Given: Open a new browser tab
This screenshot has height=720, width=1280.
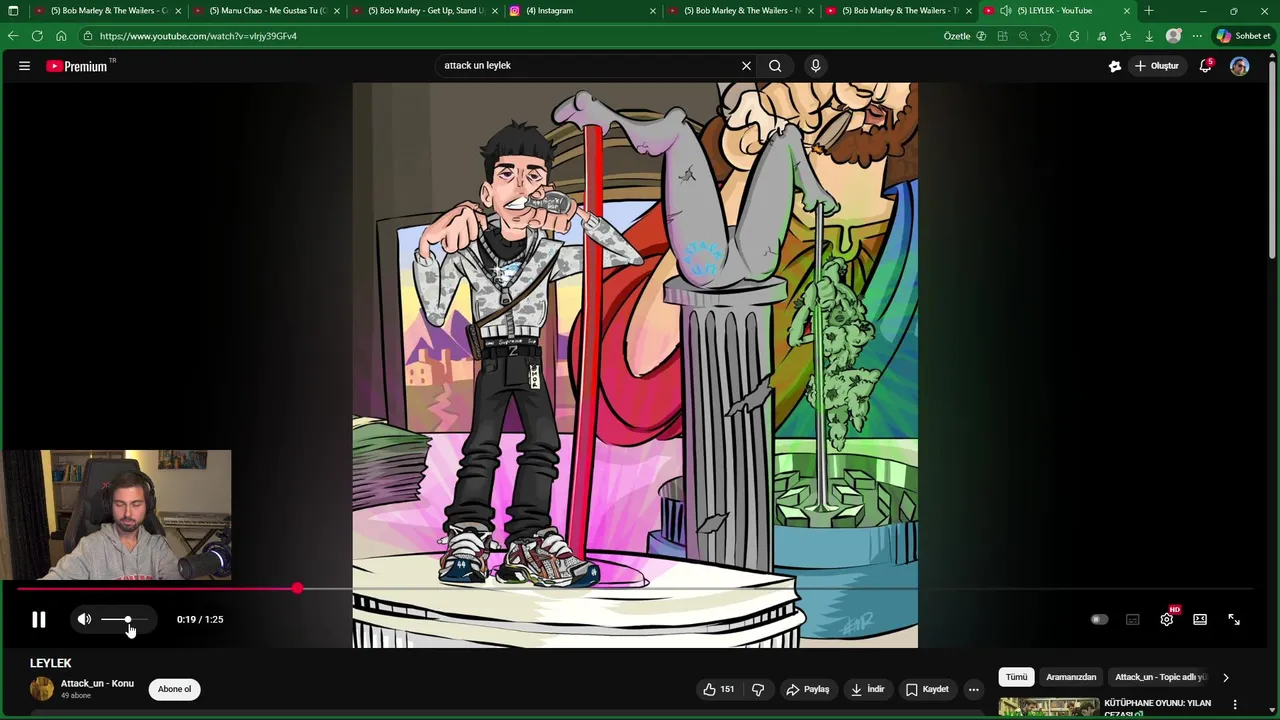Looking at the screenshot, I should tap(1149, 11).
